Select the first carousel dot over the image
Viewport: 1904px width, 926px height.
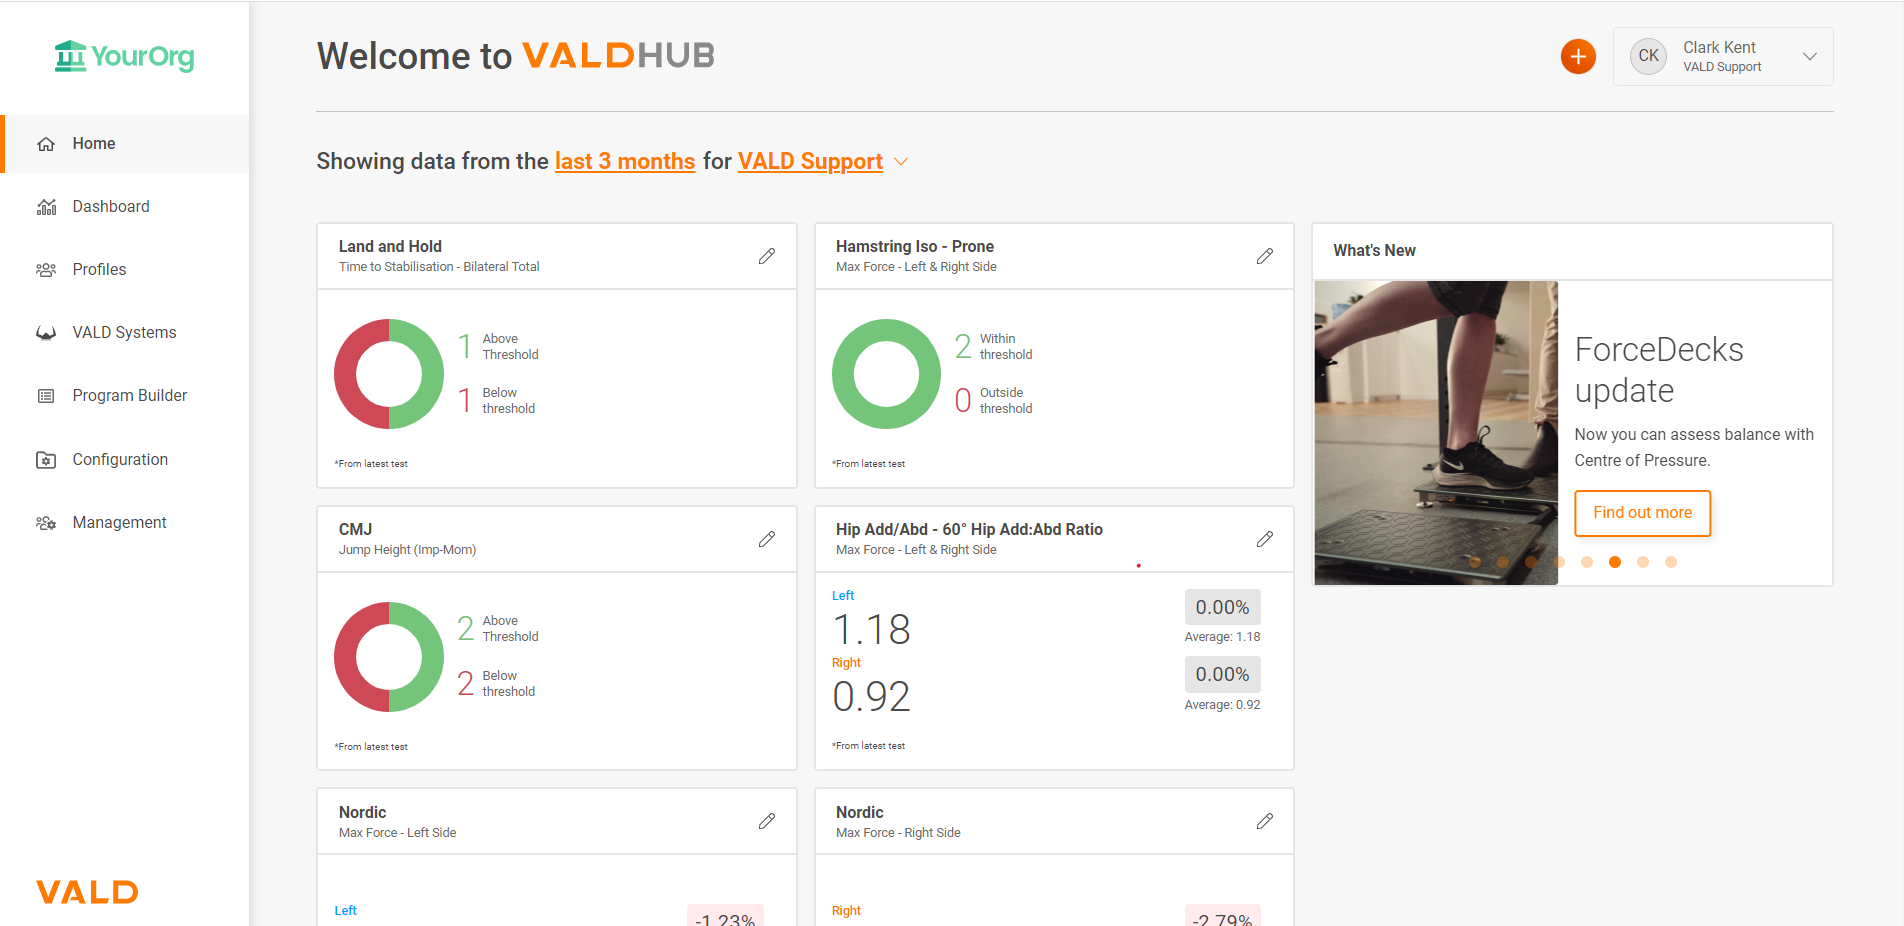click(1475, 562)
